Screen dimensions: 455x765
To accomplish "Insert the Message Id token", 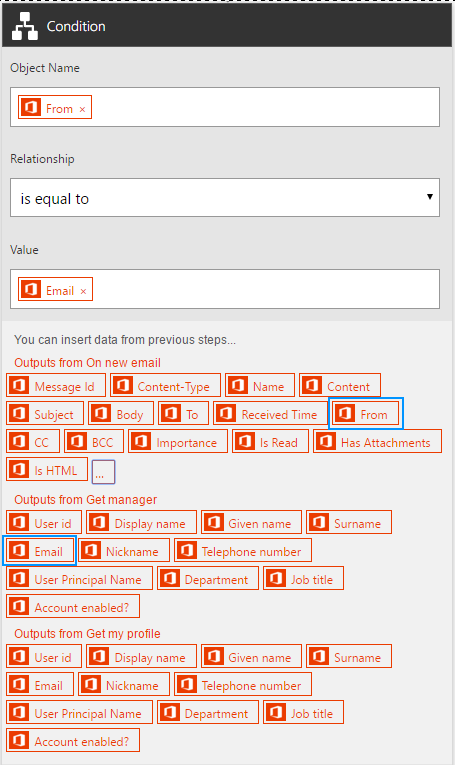I will coord(56,386).
